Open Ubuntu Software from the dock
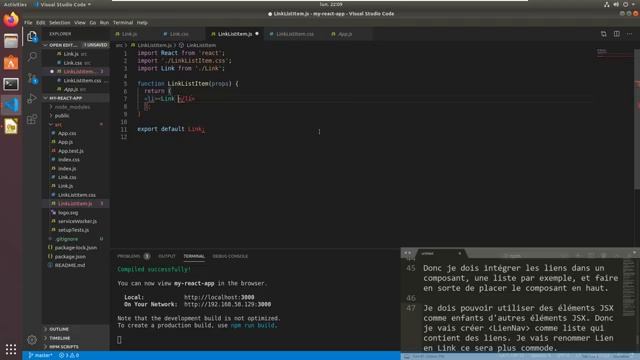Viewport: 640px width, 360px height. [x=11, y=62]
